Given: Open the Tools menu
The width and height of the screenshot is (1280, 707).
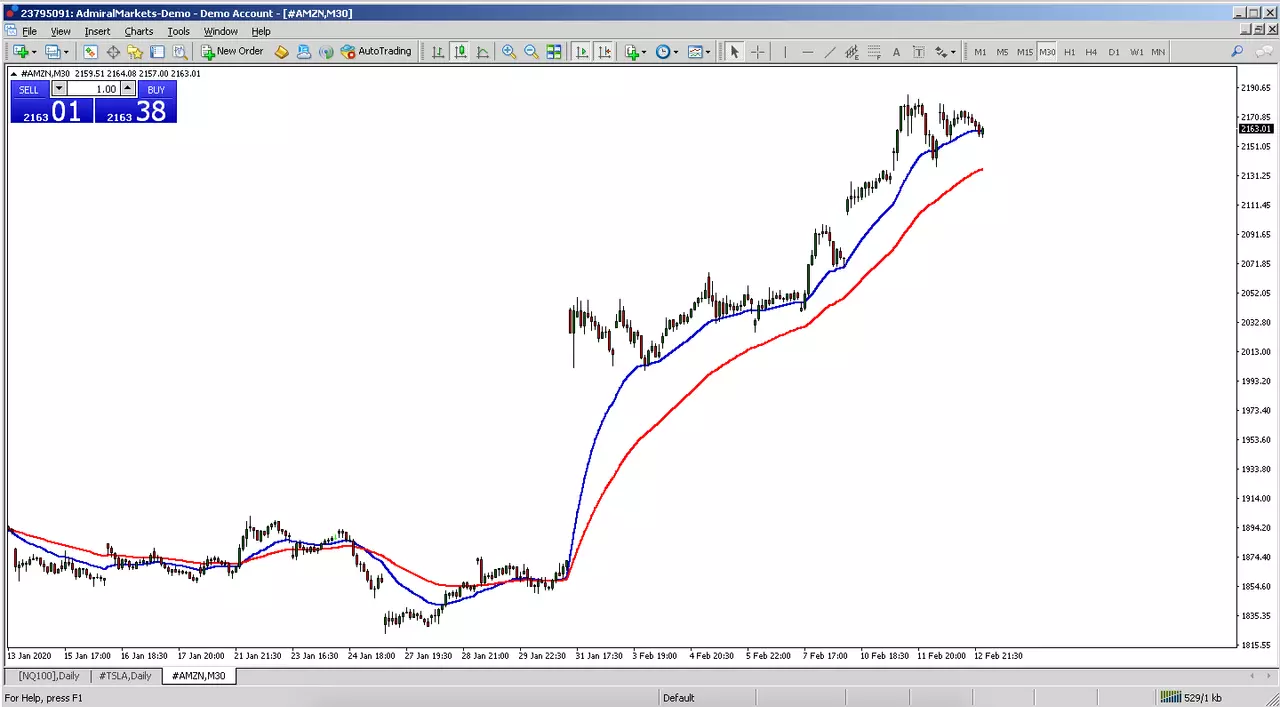Looking at the screenshot, I should (x=179, y=31).
